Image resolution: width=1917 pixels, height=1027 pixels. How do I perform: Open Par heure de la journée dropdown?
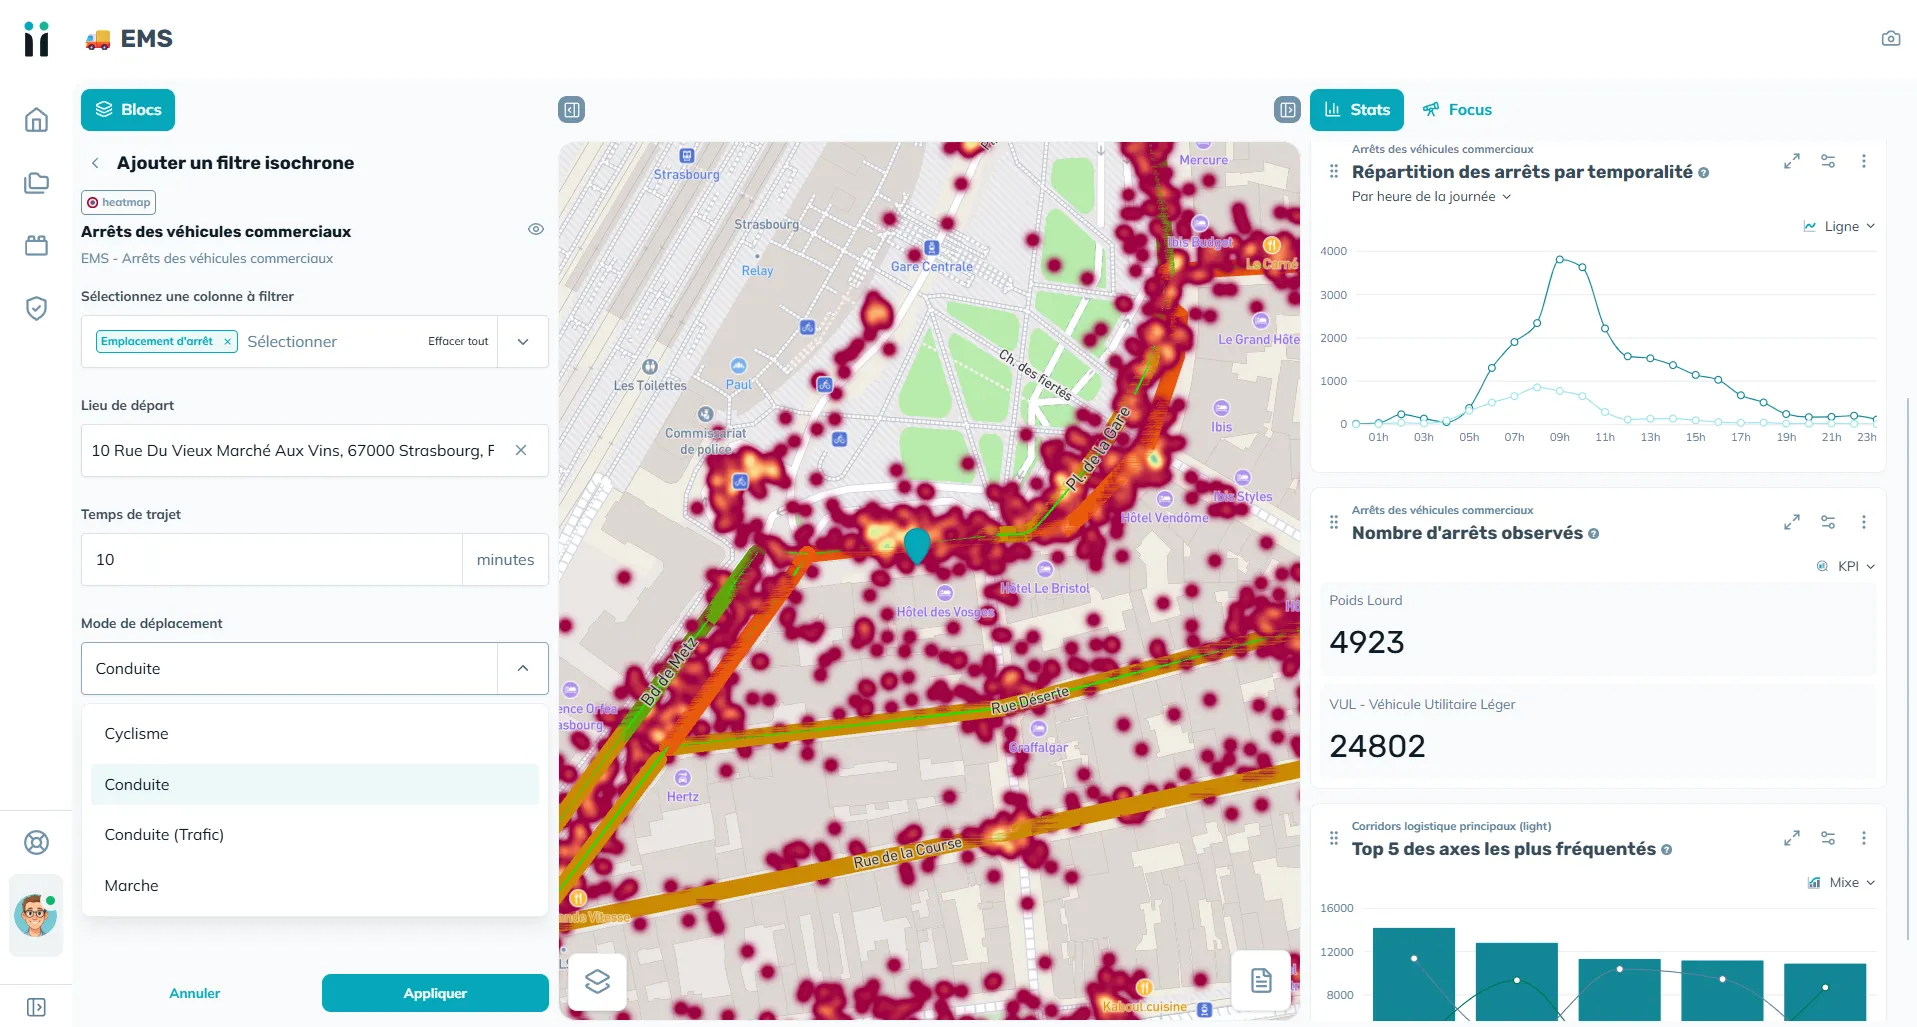coord(1431,197)
